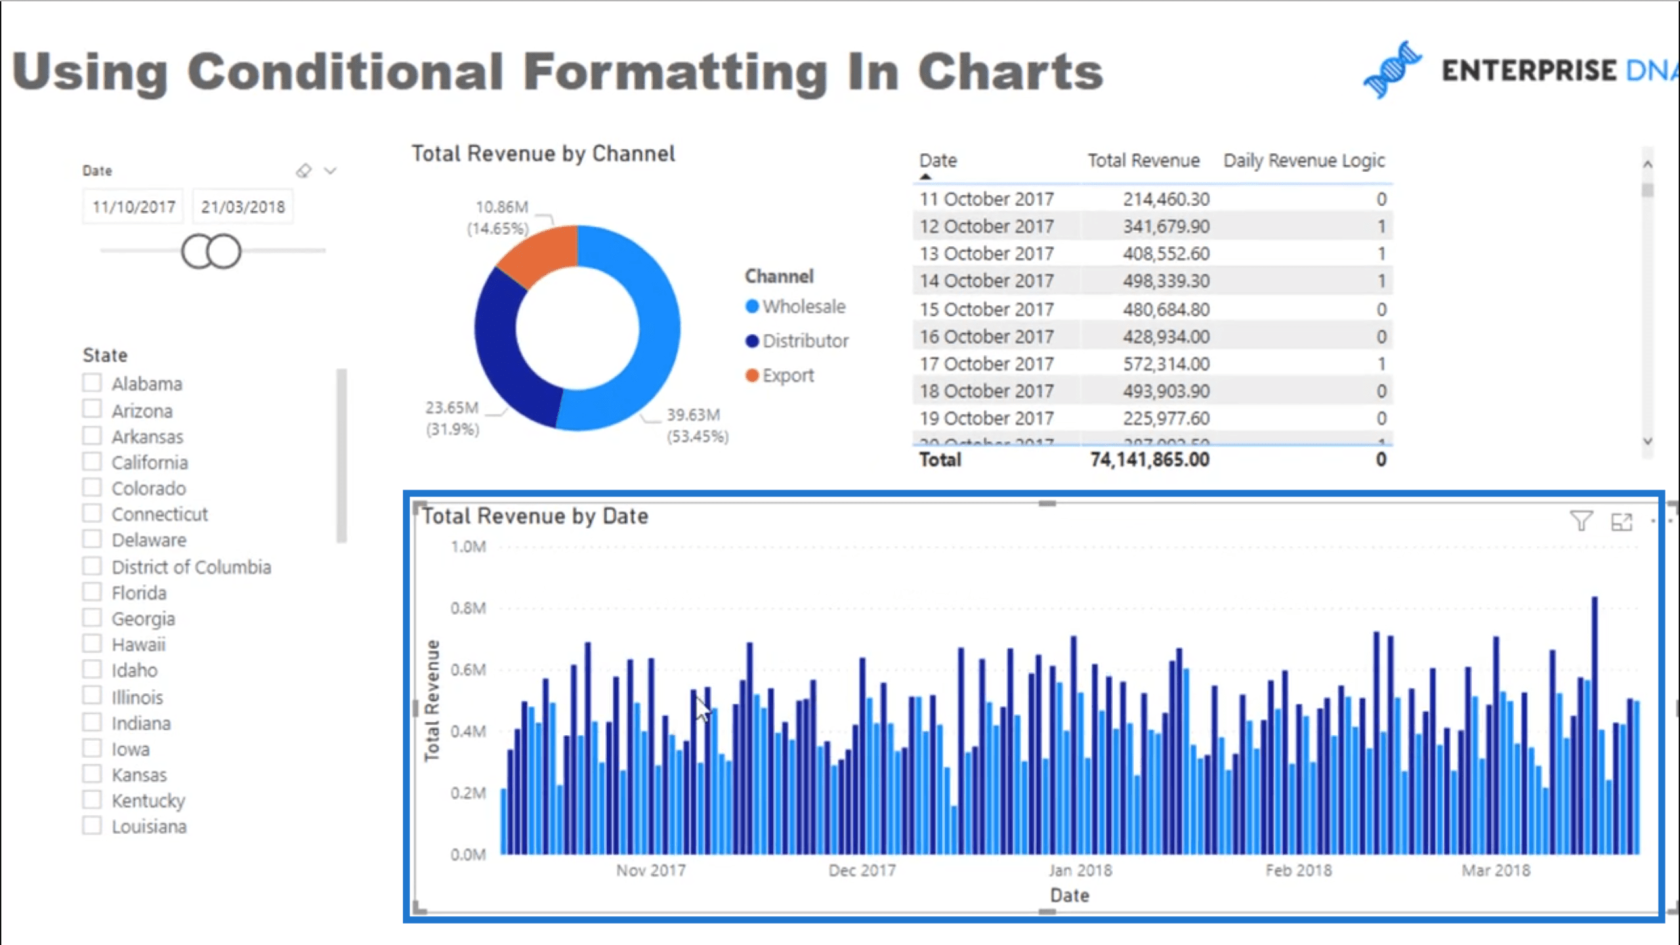Click the sort arrow under Date column header
The height and width of the screenshot is (945, 1680).
pos(925,177)
